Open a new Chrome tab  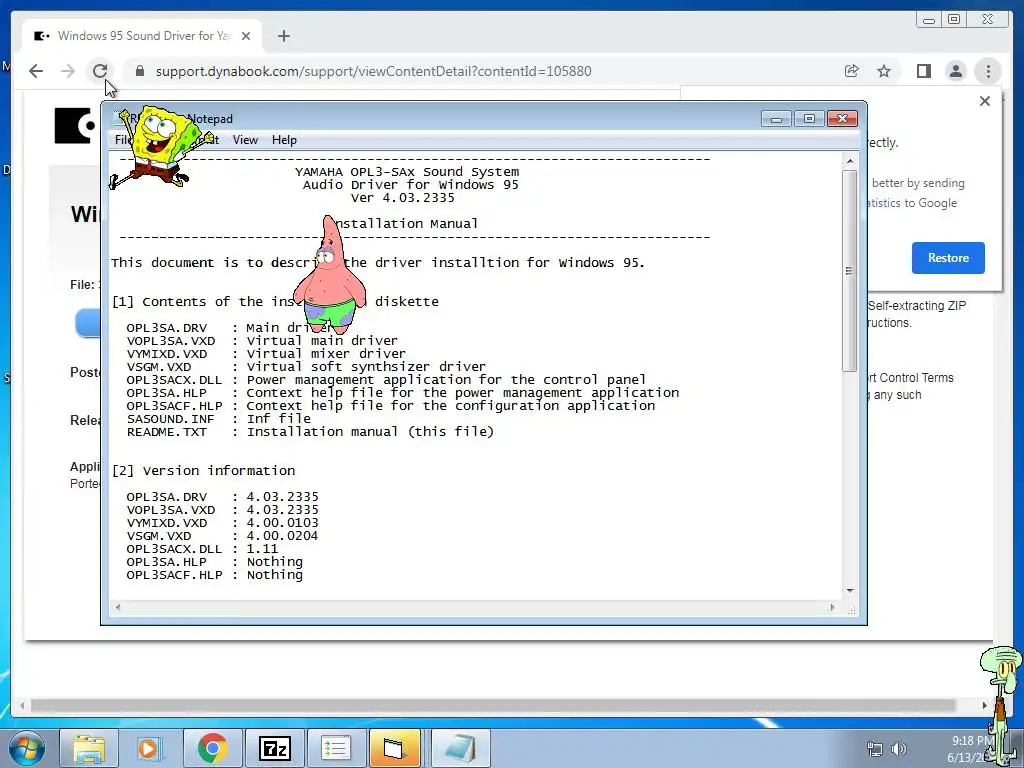pyautogui.click(x=283, y=36)
